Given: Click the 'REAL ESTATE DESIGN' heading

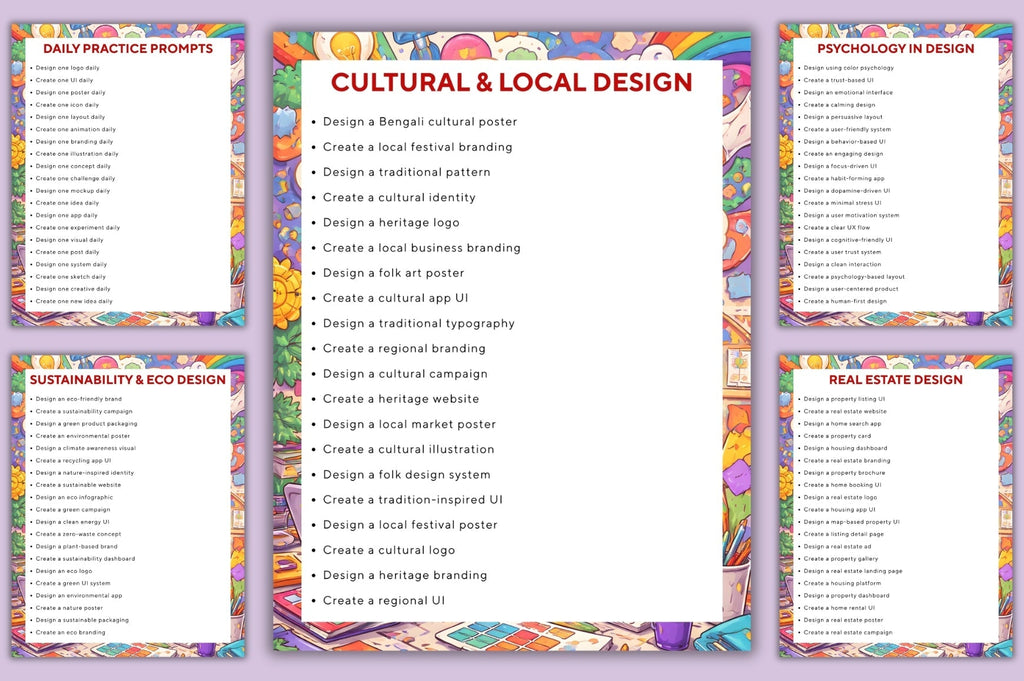Looking at the screenshot, I should pyautogui.click(x=895, y=380).
